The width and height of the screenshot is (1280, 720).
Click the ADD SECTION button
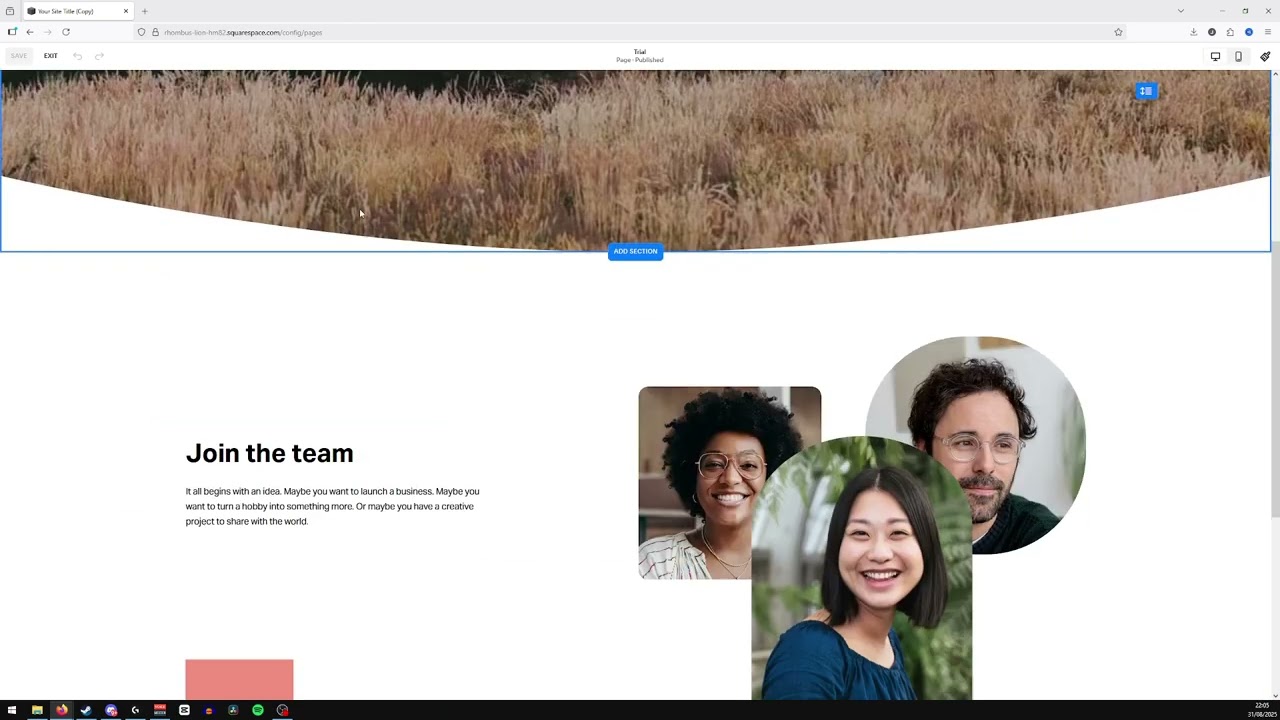click(635, 251)
